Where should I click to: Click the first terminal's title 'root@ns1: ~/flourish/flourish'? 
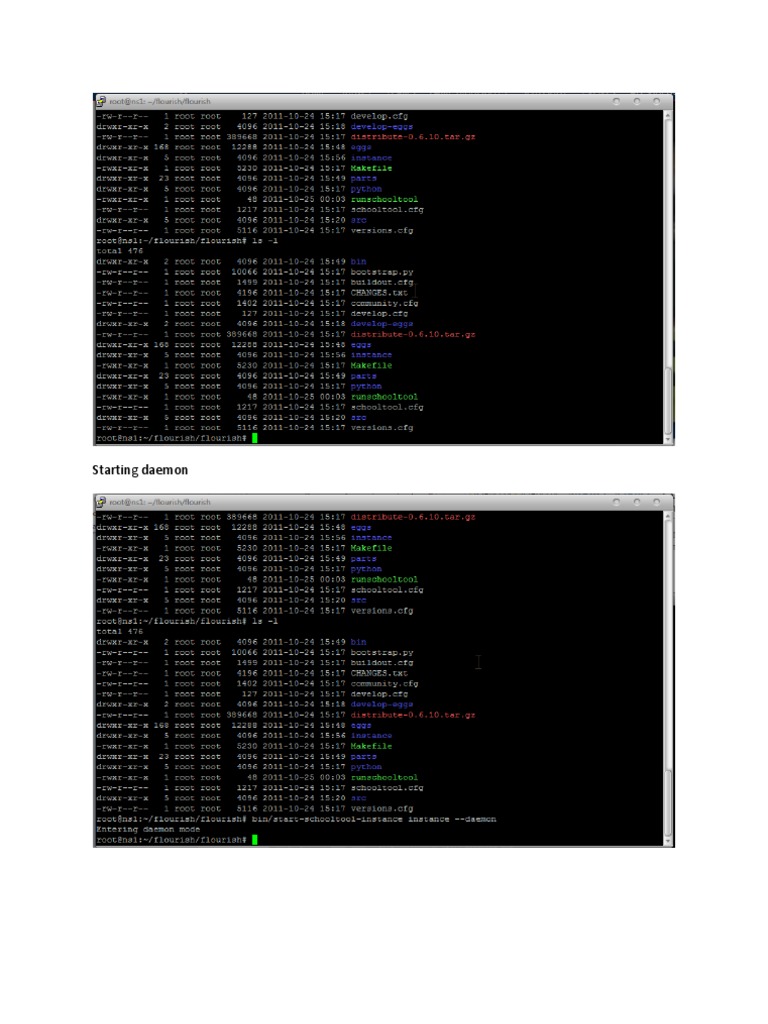(160, 101)
